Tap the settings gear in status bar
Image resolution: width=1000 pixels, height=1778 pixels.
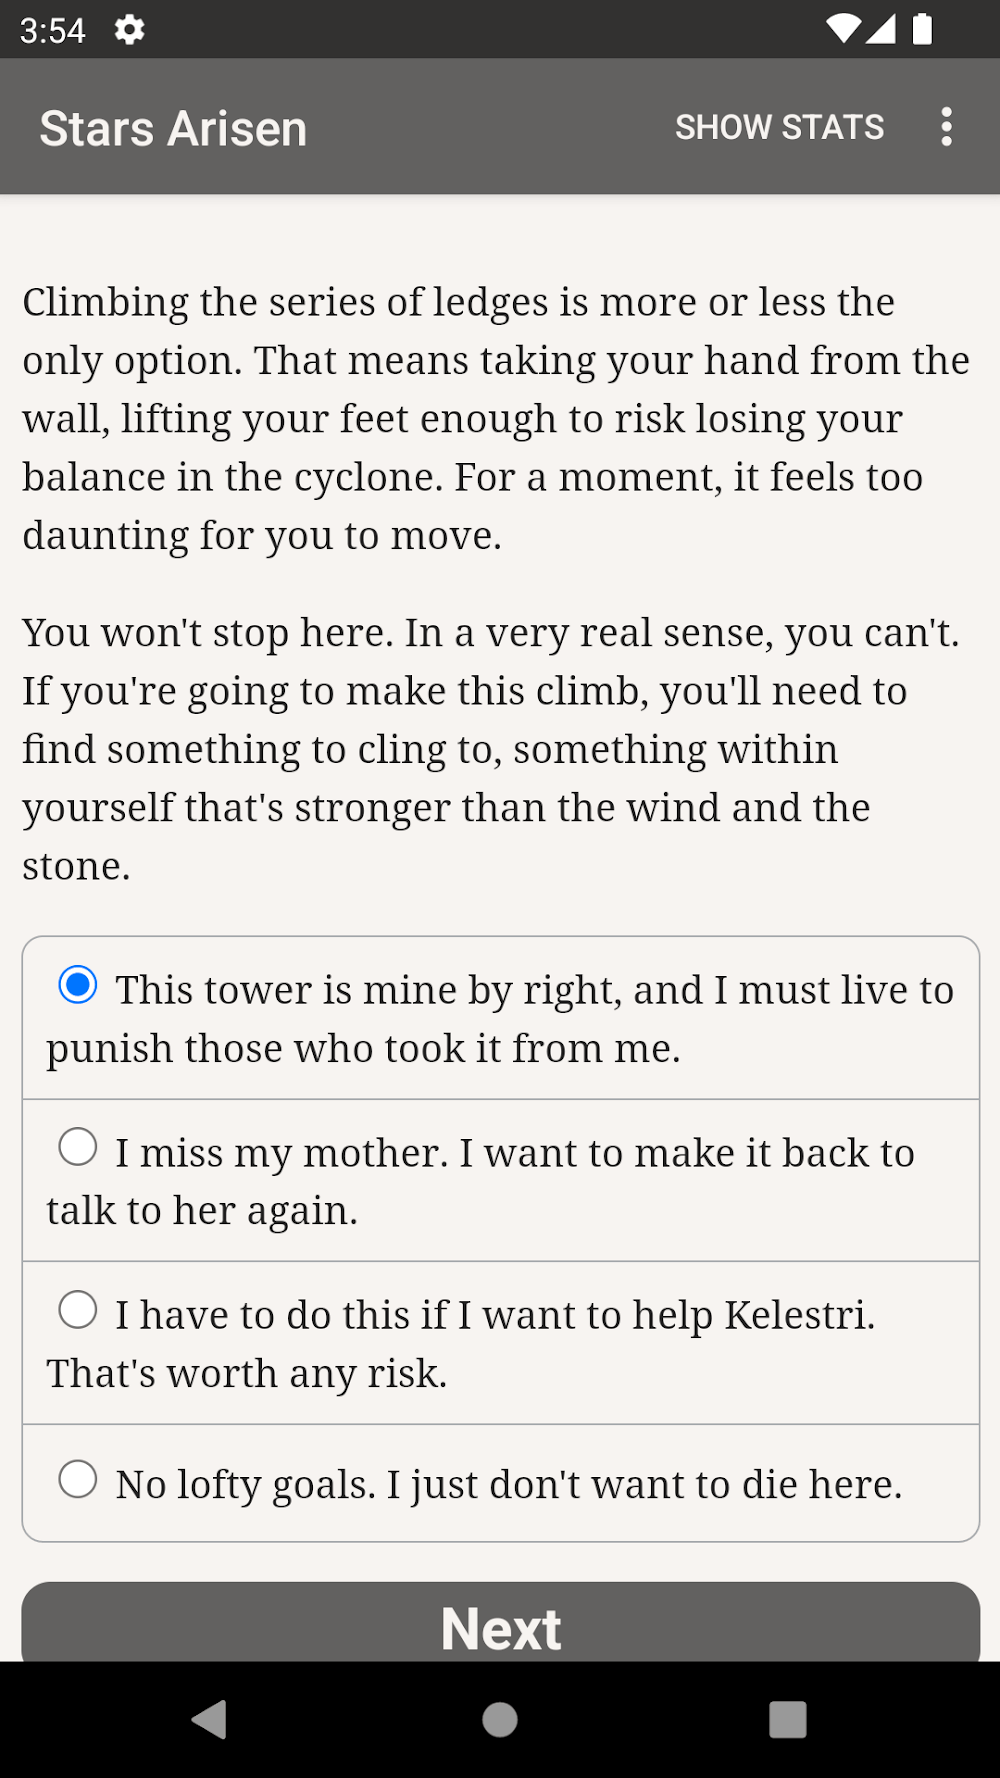coord(130,30)
